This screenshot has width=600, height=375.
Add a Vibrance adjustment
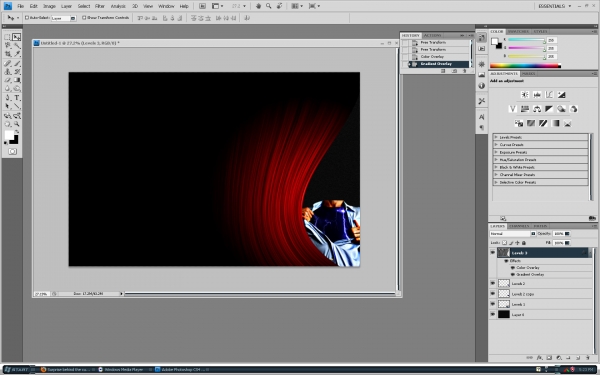coord(513,109)
